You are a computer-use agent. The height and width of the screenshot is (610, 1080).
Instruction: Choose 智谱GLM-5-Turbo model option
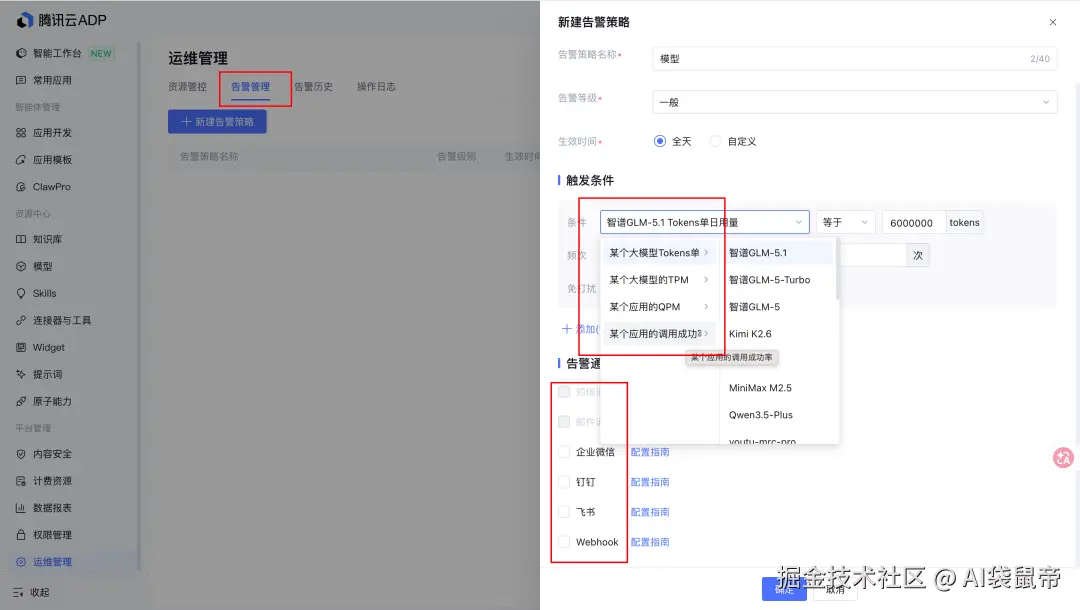point(778,280)
